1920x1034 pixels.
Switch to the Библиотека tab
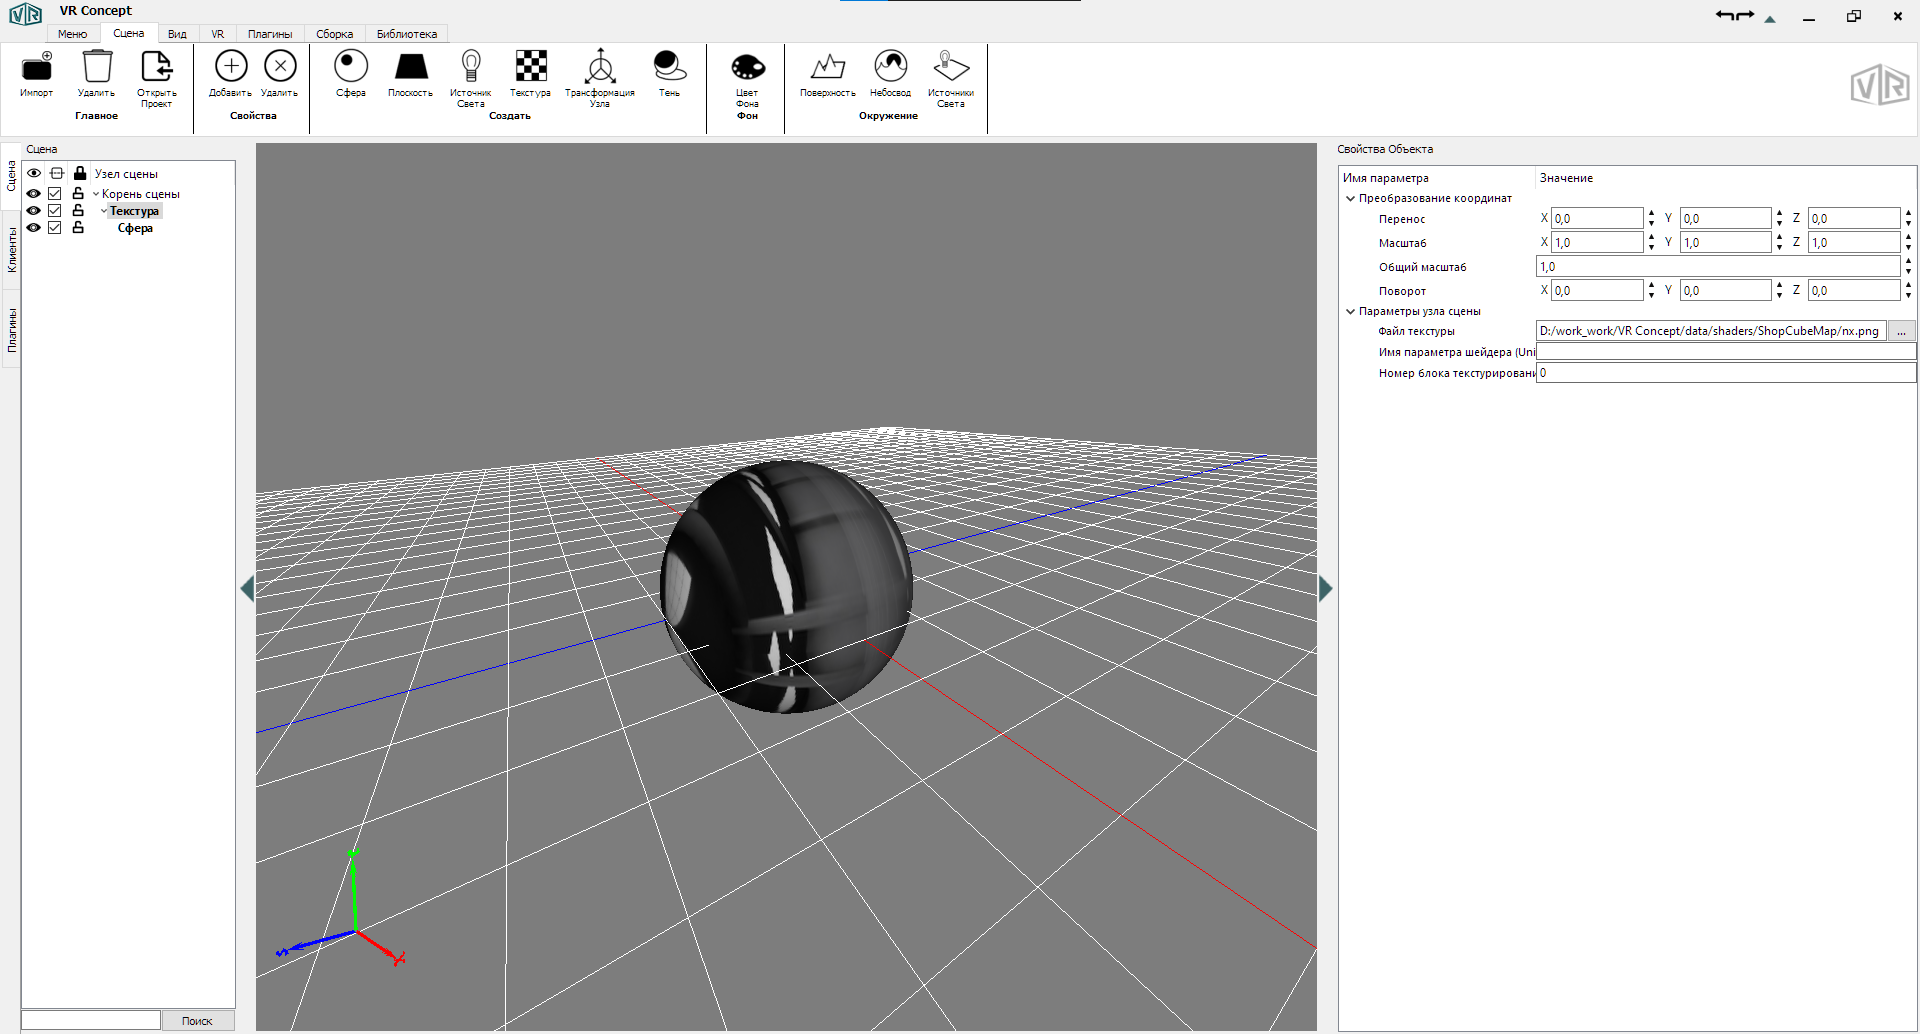click(407, 34)
